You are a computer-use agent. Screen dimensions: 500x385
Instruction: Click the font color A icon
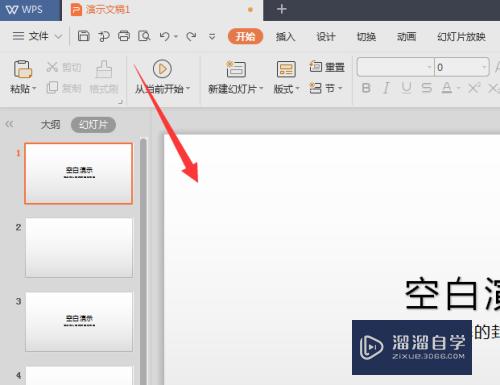coord(447,88)
